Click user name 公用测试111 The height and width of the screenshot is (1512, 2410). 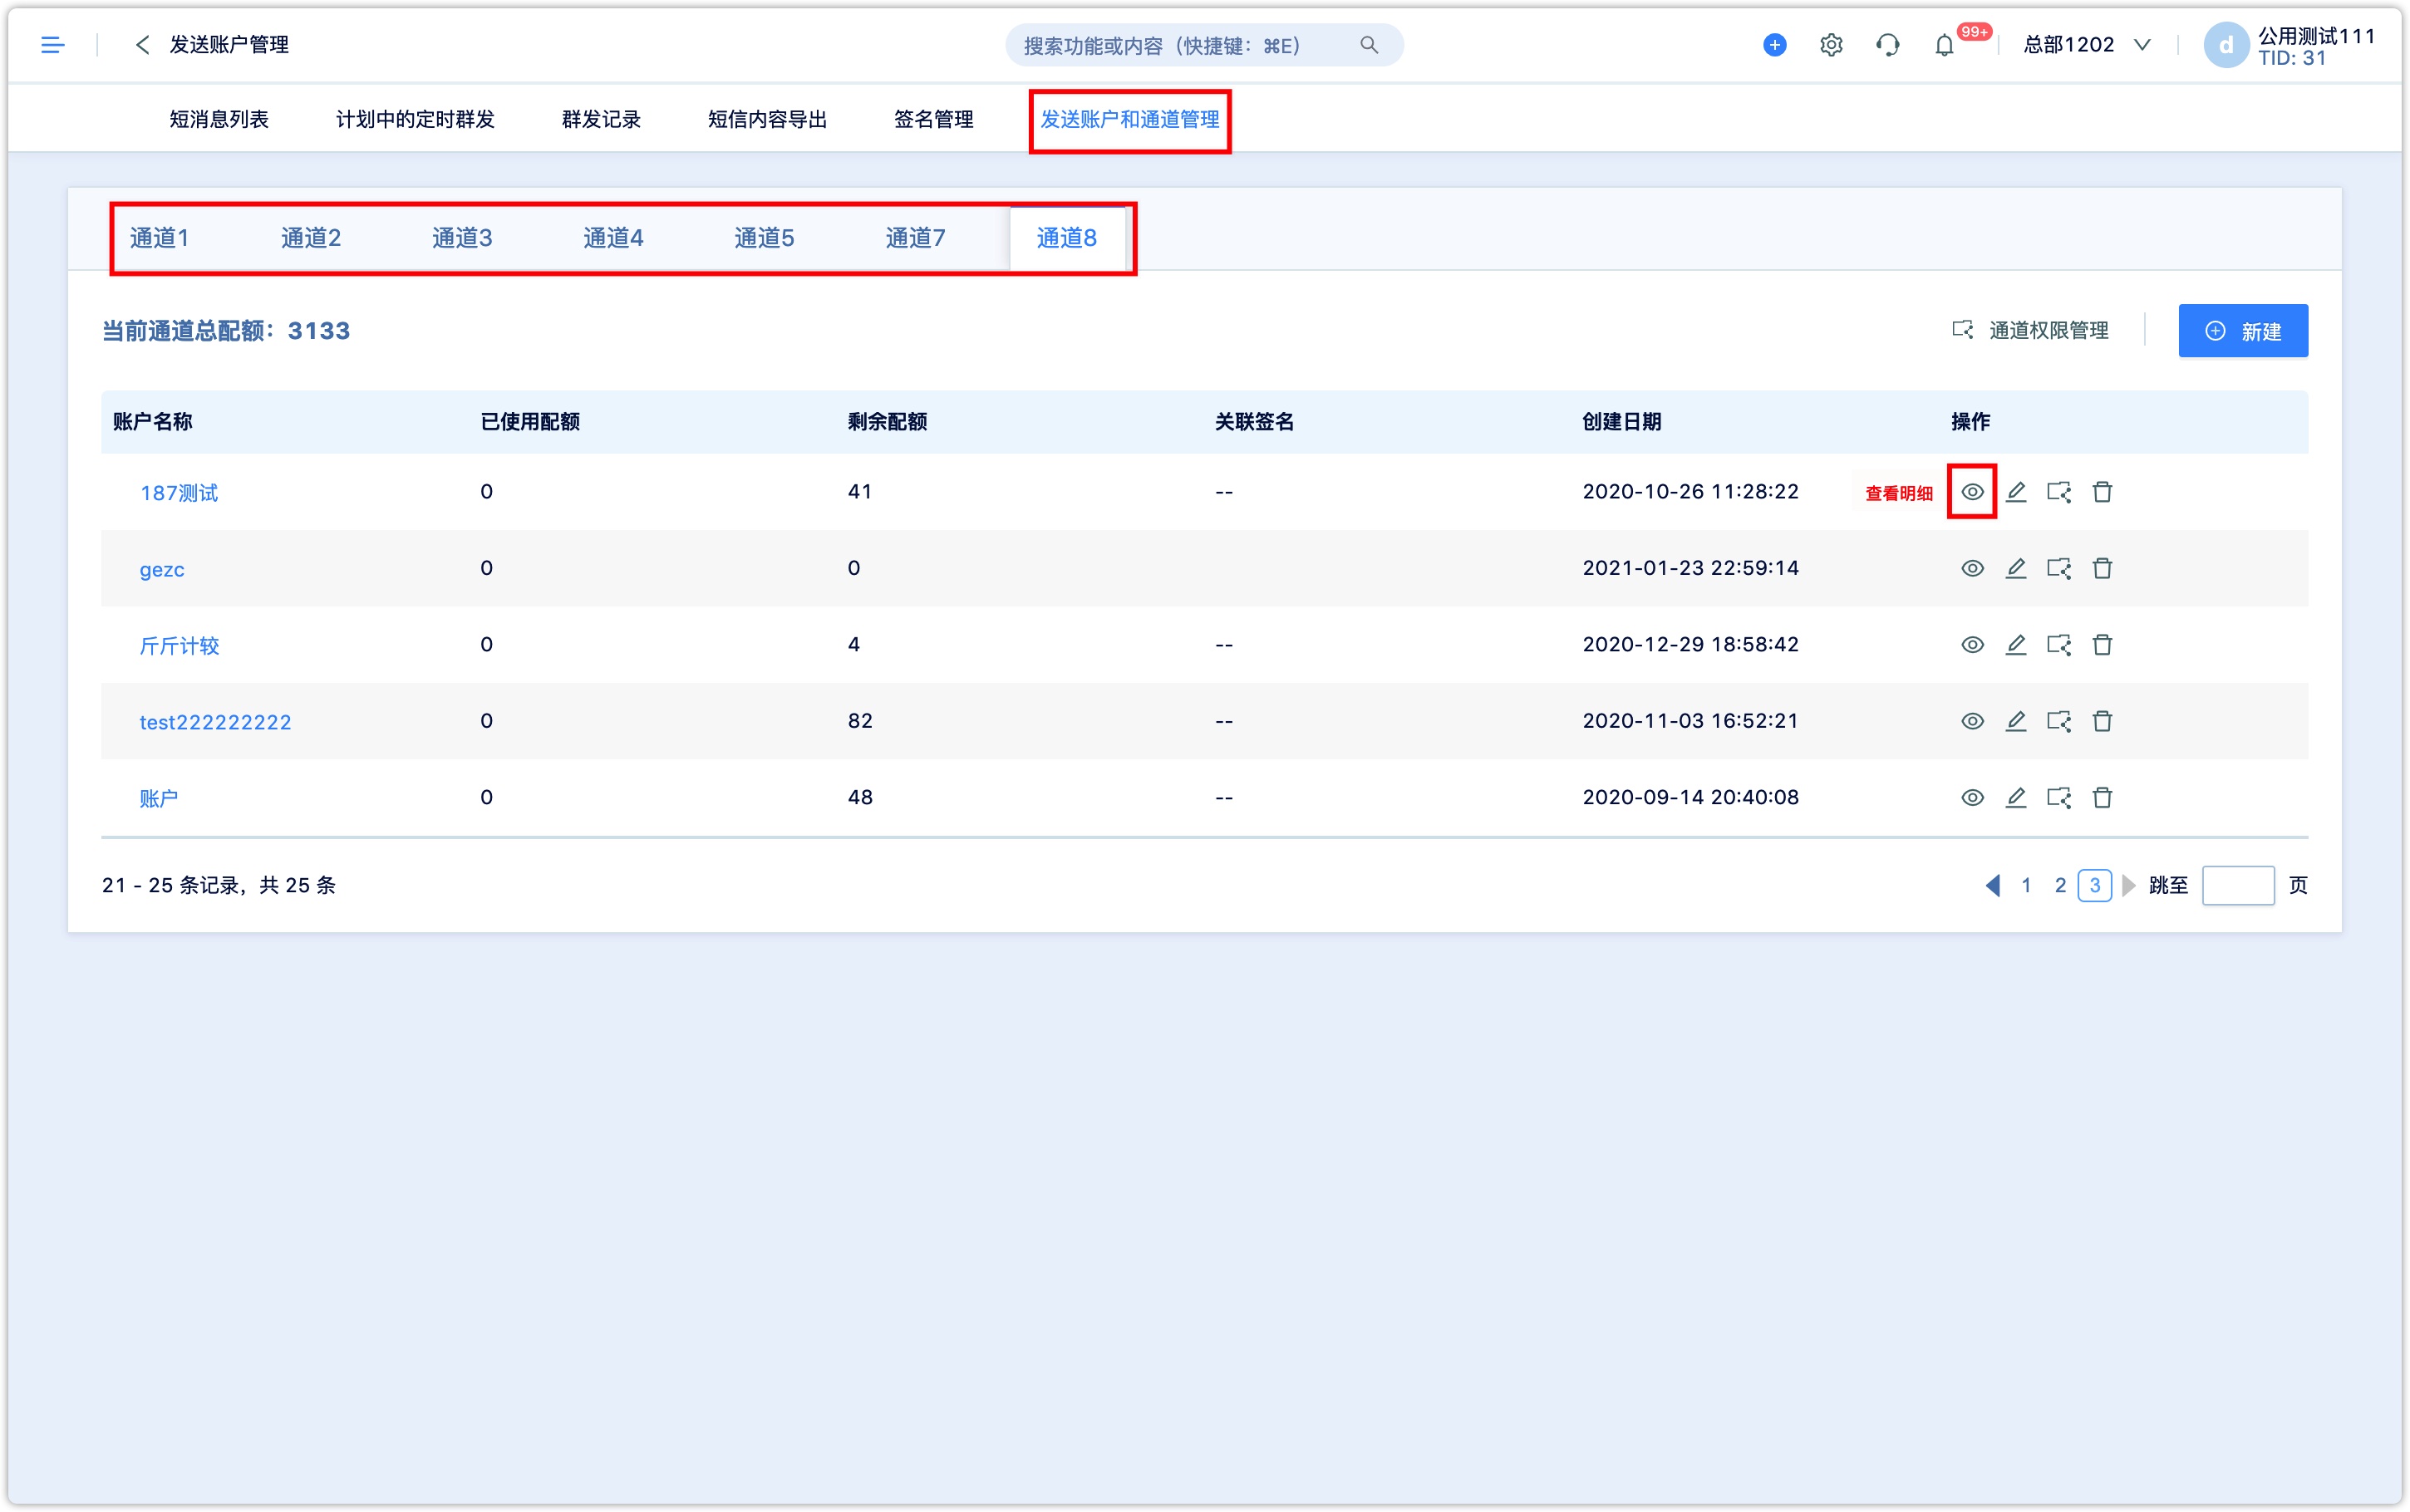pos(2315,36)
